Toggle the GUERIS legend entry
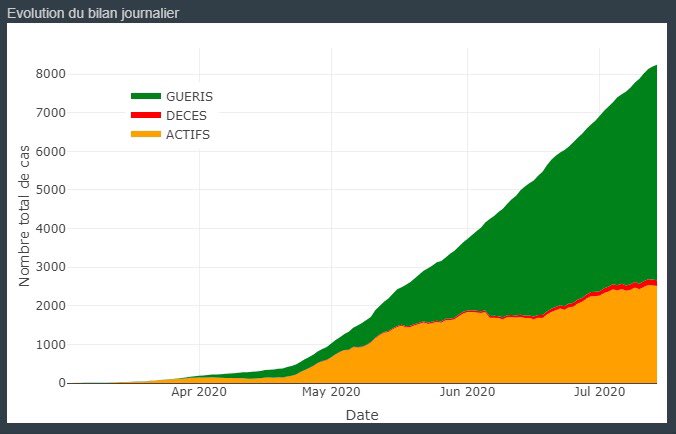The width and height of the screenshot is (676, 434). 172,97
